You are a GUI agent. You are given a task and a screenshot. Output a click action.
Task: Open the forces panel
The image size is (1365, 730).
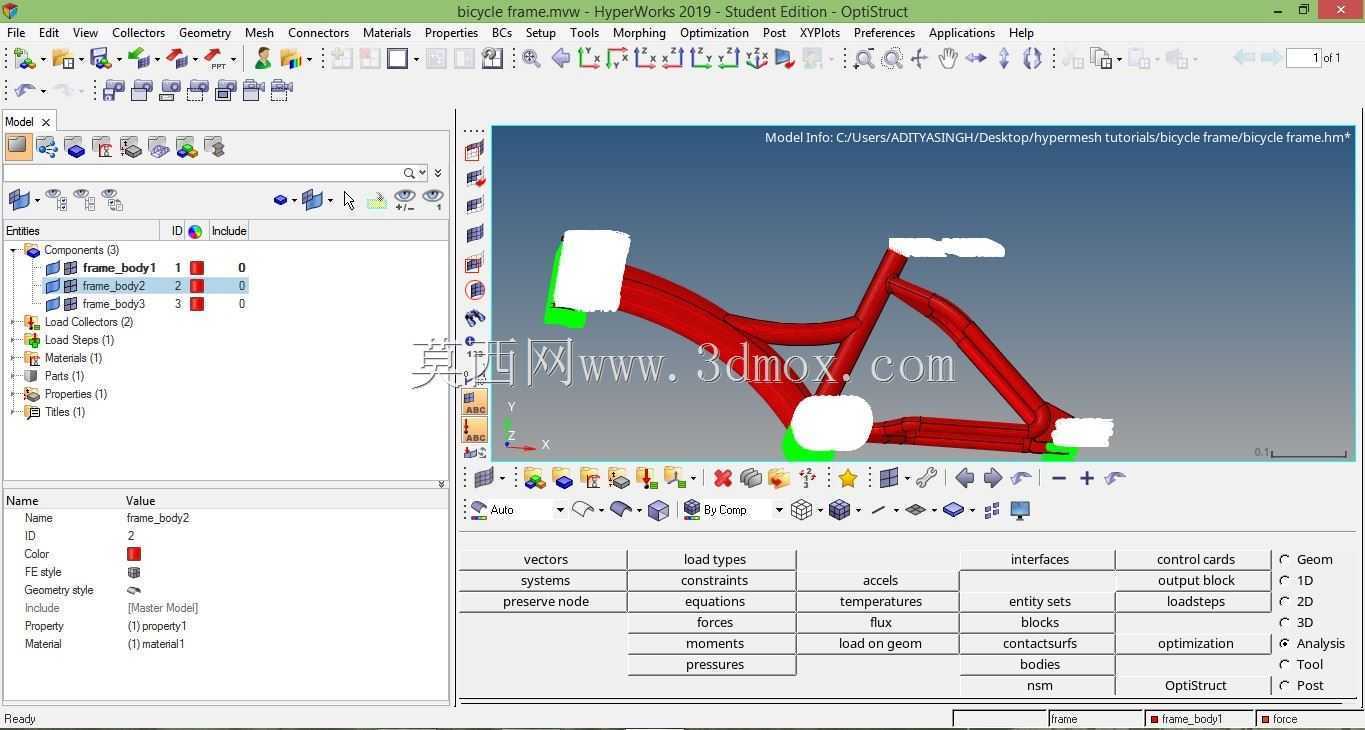[714, 623]
